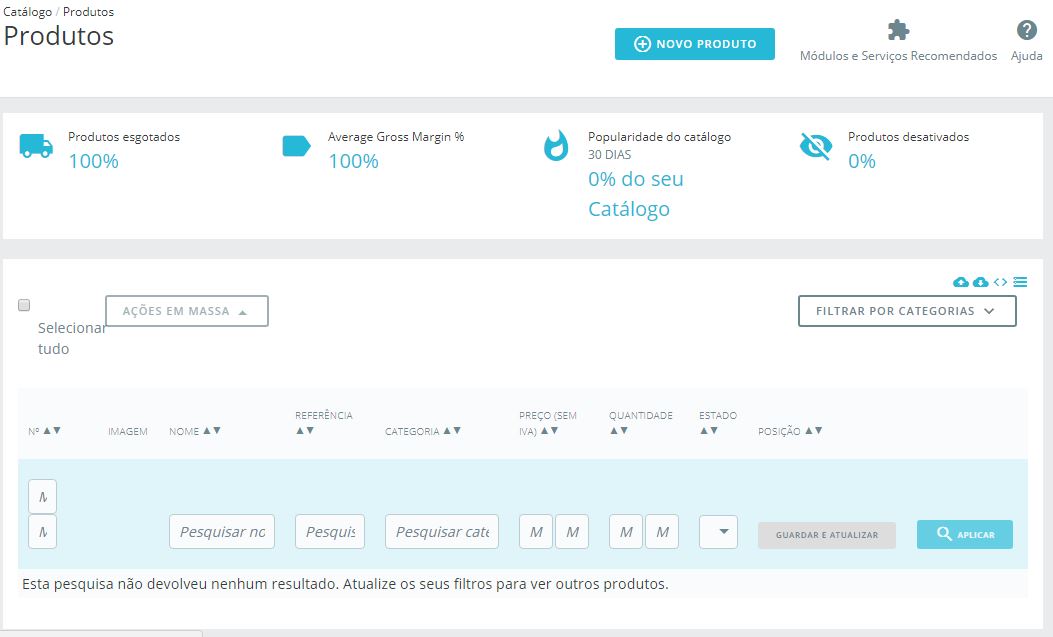Sort Estado column ascending with up arrow
Screen dimensions: 1053x637
(x=704, y=430)
